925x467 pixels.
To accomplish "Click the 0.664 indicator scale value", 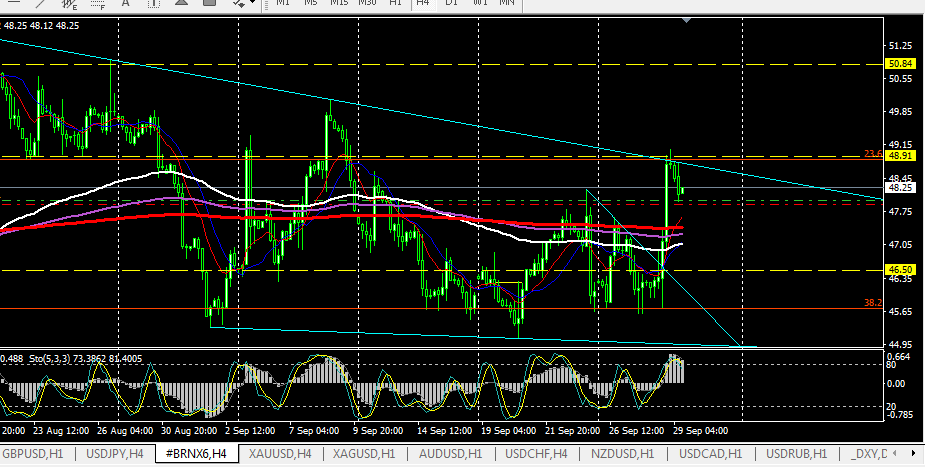I will tap(900, 356).
